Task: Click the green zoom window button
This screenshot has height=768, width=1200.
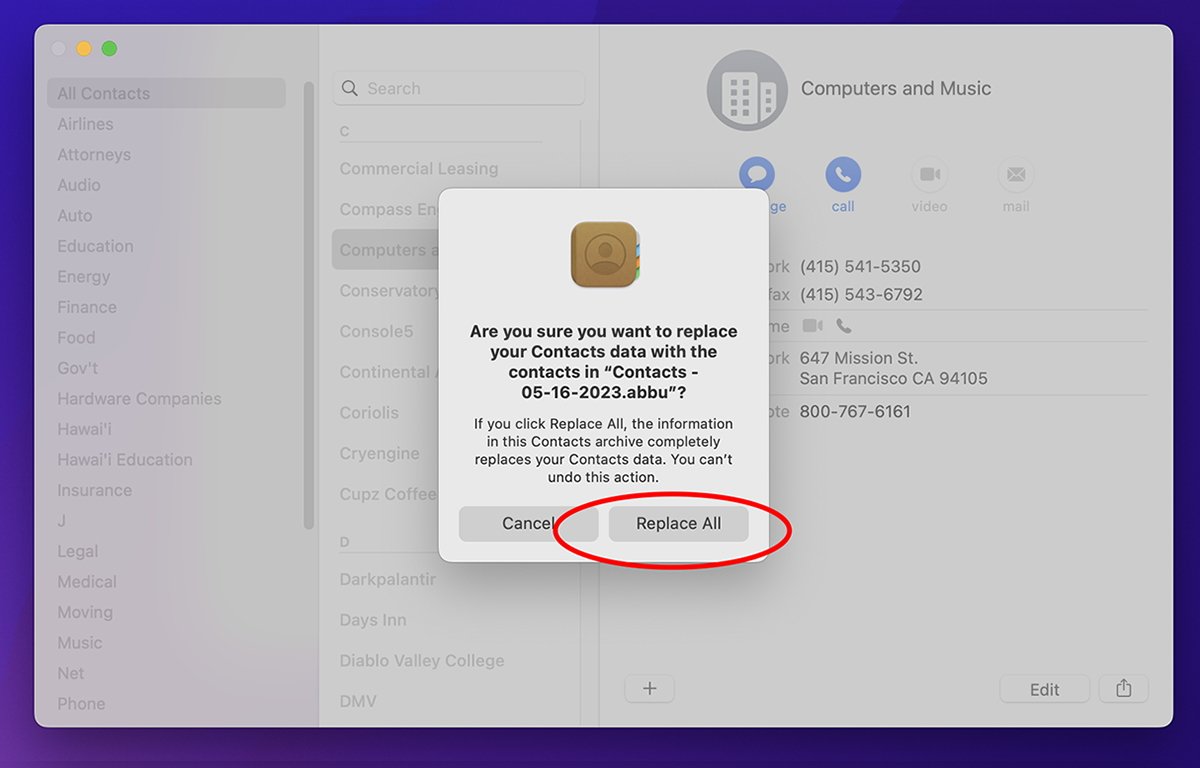Action: 110,48
